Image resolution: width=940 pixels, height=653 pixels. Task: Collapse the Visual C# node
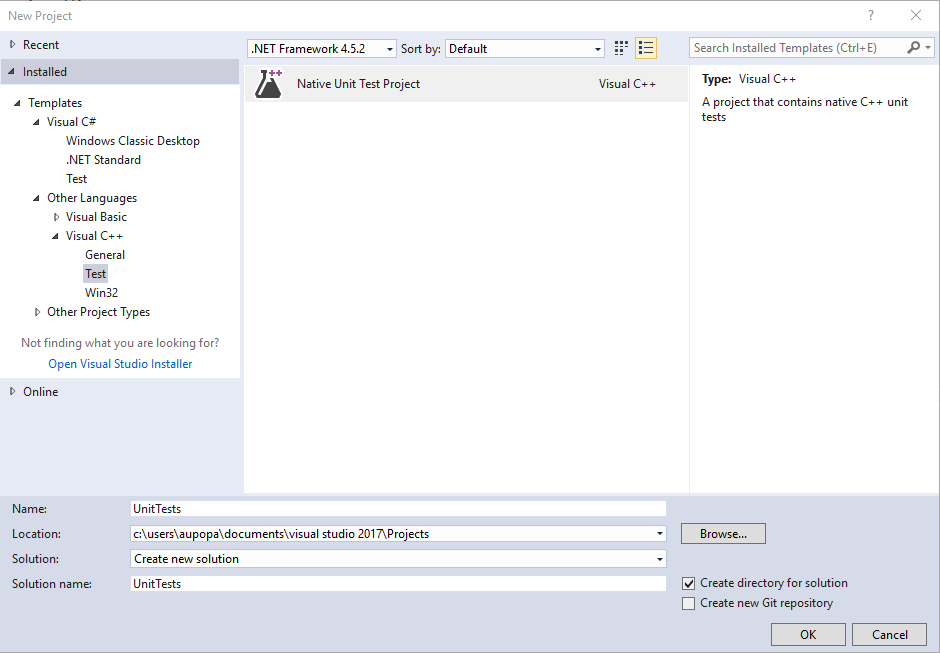click(x=36, y=121)
